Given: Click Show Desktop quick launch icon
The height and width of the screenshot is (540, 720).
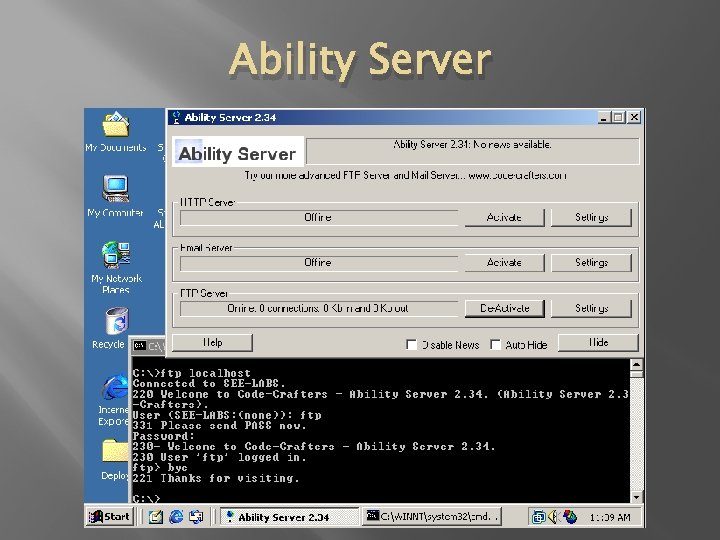Looking at the screenshot, I should tap(196, 517).
